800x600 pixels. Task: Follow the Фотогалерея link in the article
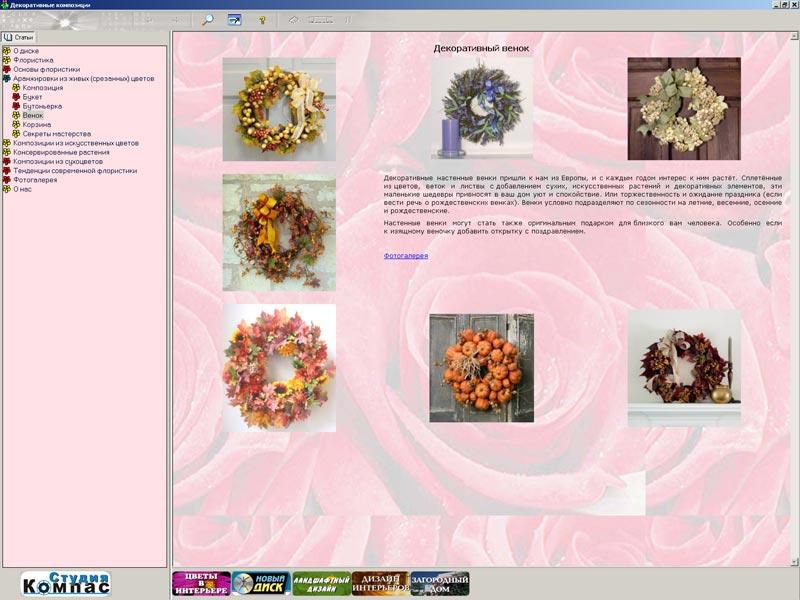click(x=405, y=256)
